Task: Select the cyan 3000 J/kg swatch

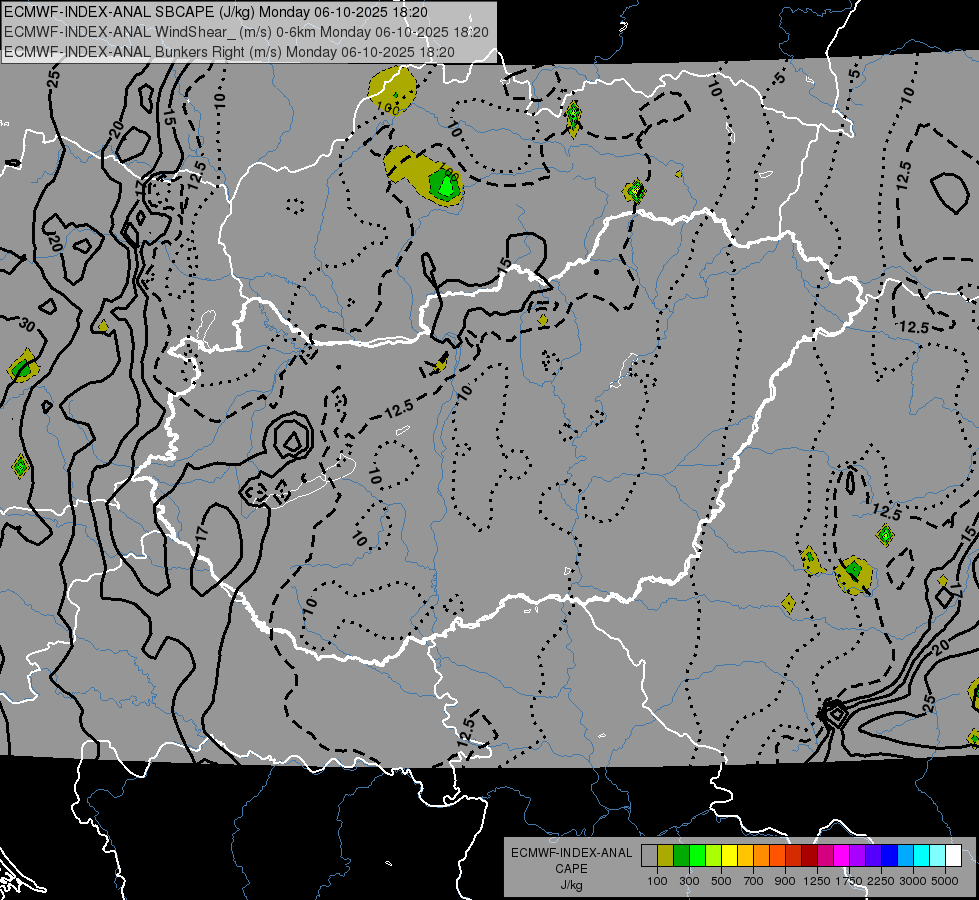Action: [922, 856]
